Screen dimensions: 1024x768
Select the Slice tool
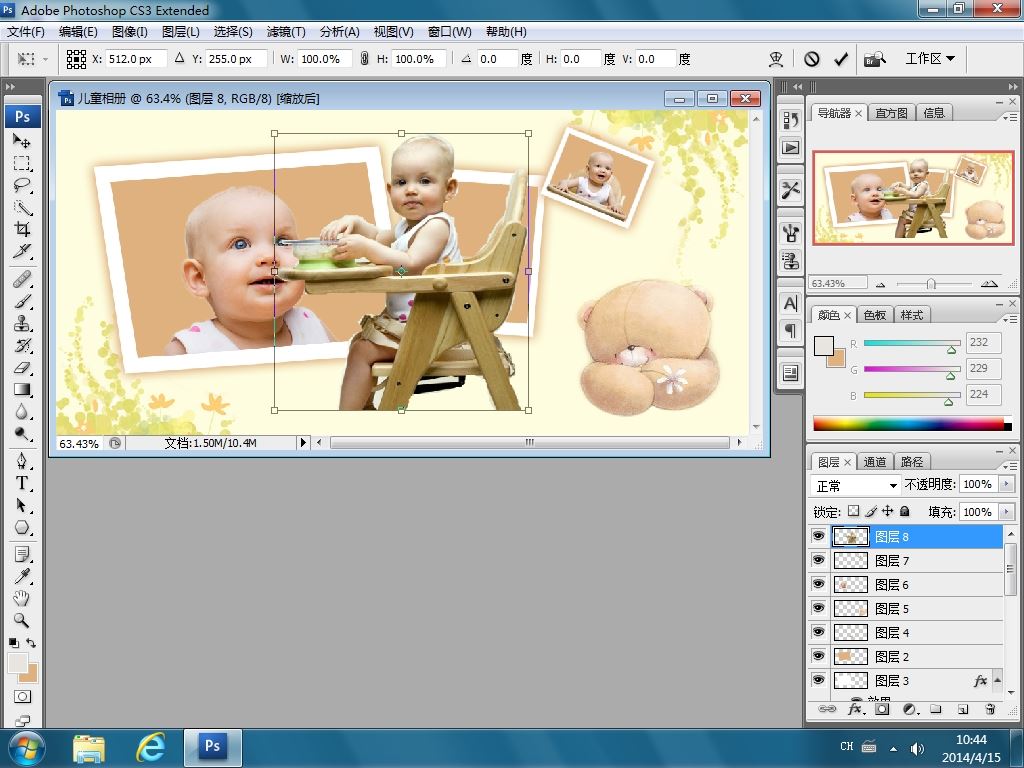[22, 251]
